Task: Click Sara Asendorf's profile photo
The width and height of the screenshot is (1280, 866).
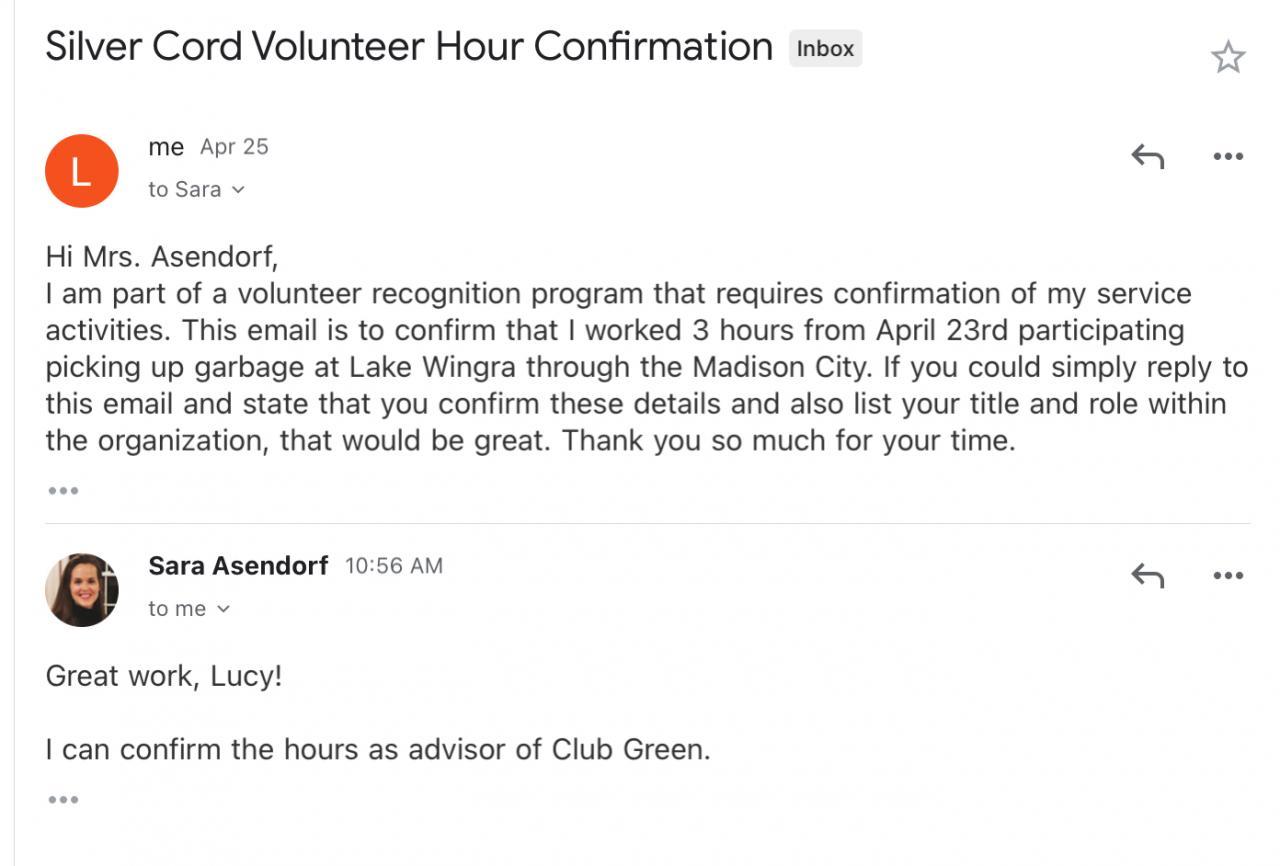Action: pyautogui.click(x=81, y=590)
